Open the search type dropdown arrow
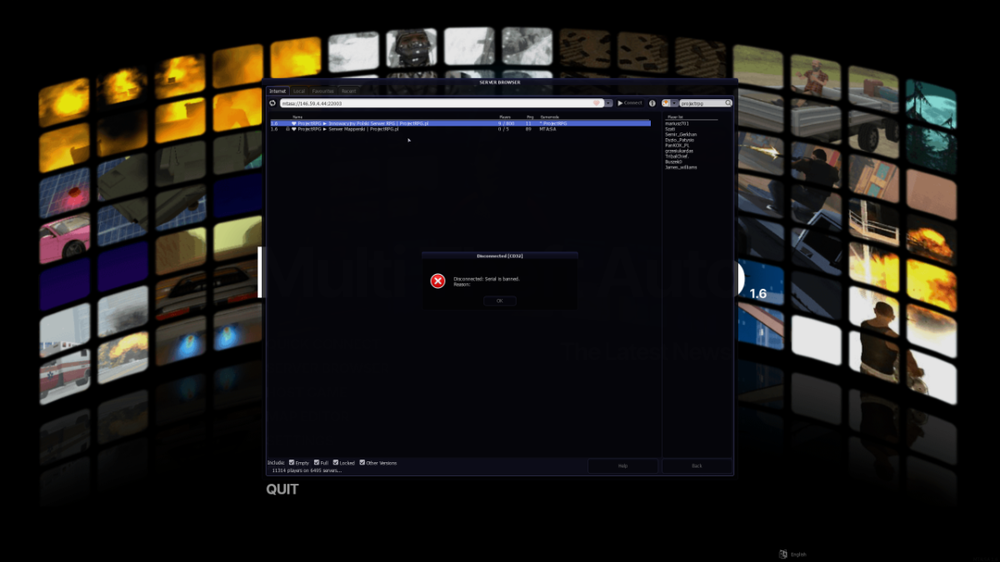Viewport: 1000px width, 562px height. [x=674, y=103]
